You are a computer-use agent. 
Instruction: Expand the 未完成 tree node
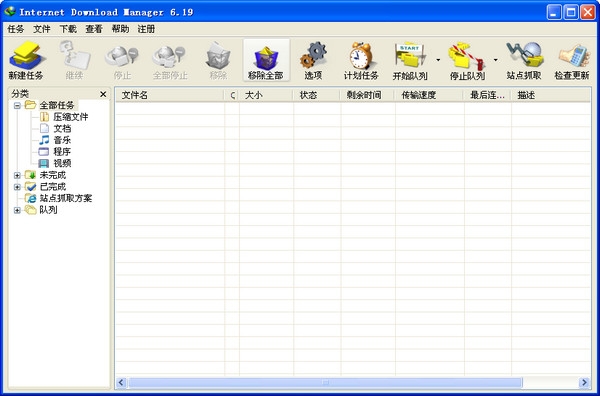click(17, 175)
